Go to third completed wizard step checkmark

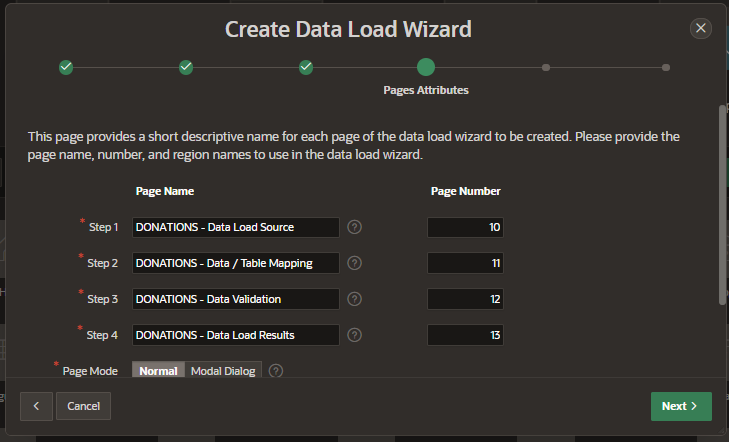coord(306,67)
